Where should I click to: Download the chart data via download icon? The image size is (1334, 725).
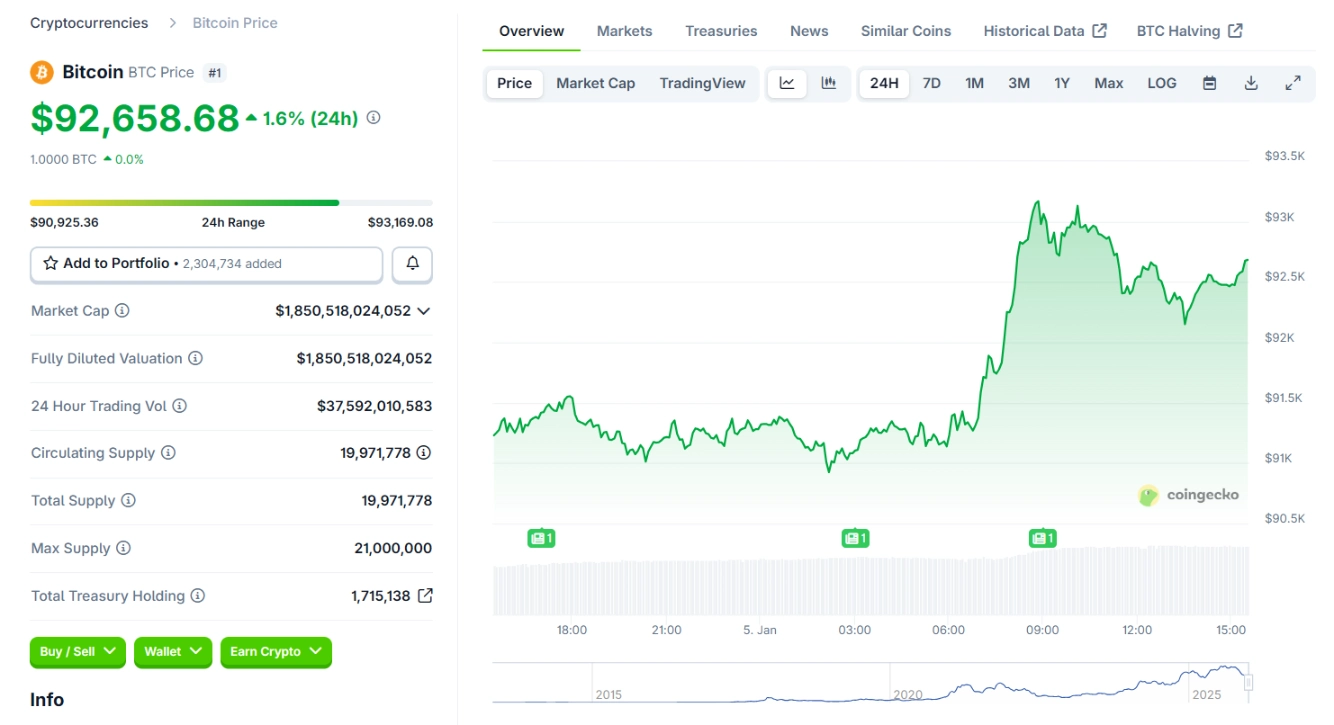point(1251,83)
